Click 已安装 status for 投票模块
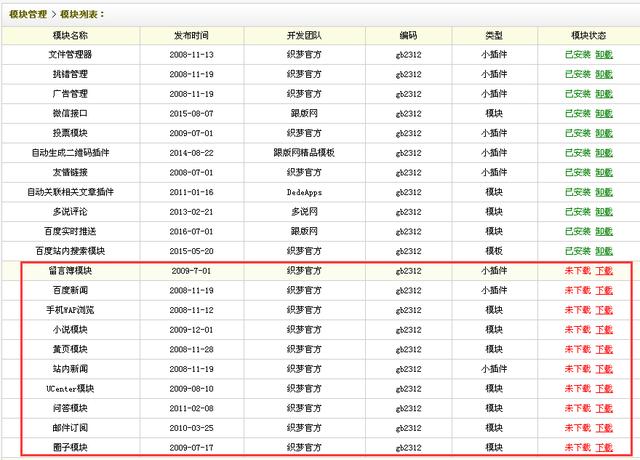The width and height of the screenshot is (640, 460). [x=578, y=132]
